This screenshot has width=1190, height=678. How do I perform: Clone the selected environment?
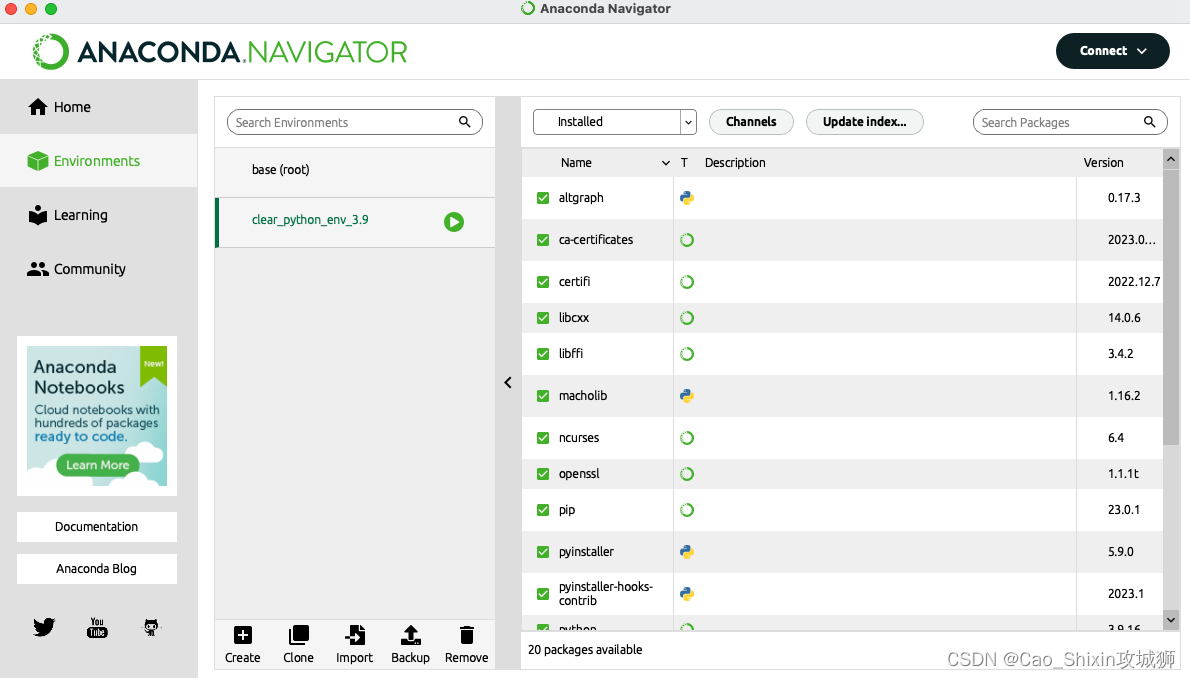[x=298, y=644]
